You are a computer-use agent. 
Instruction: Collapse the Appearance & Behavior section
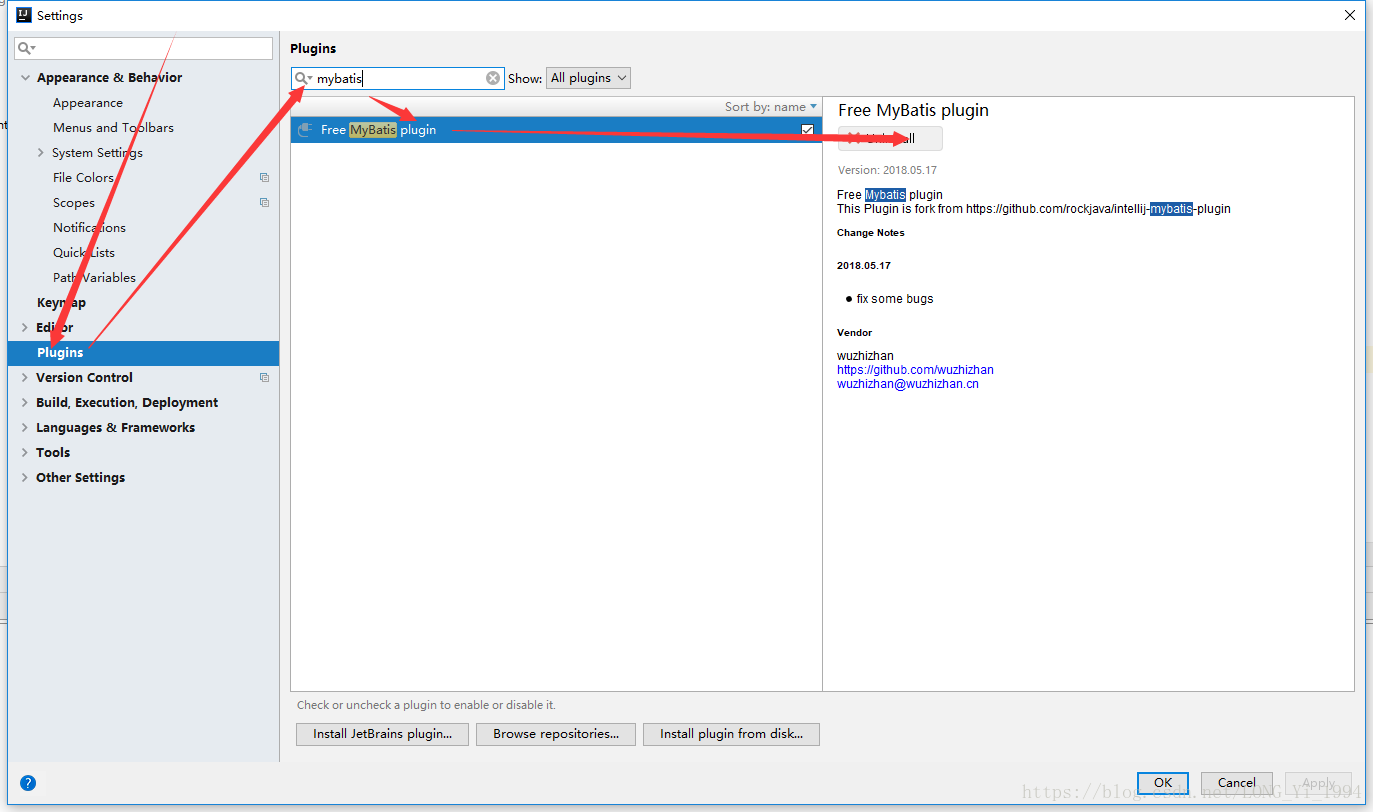click(24, 77)
